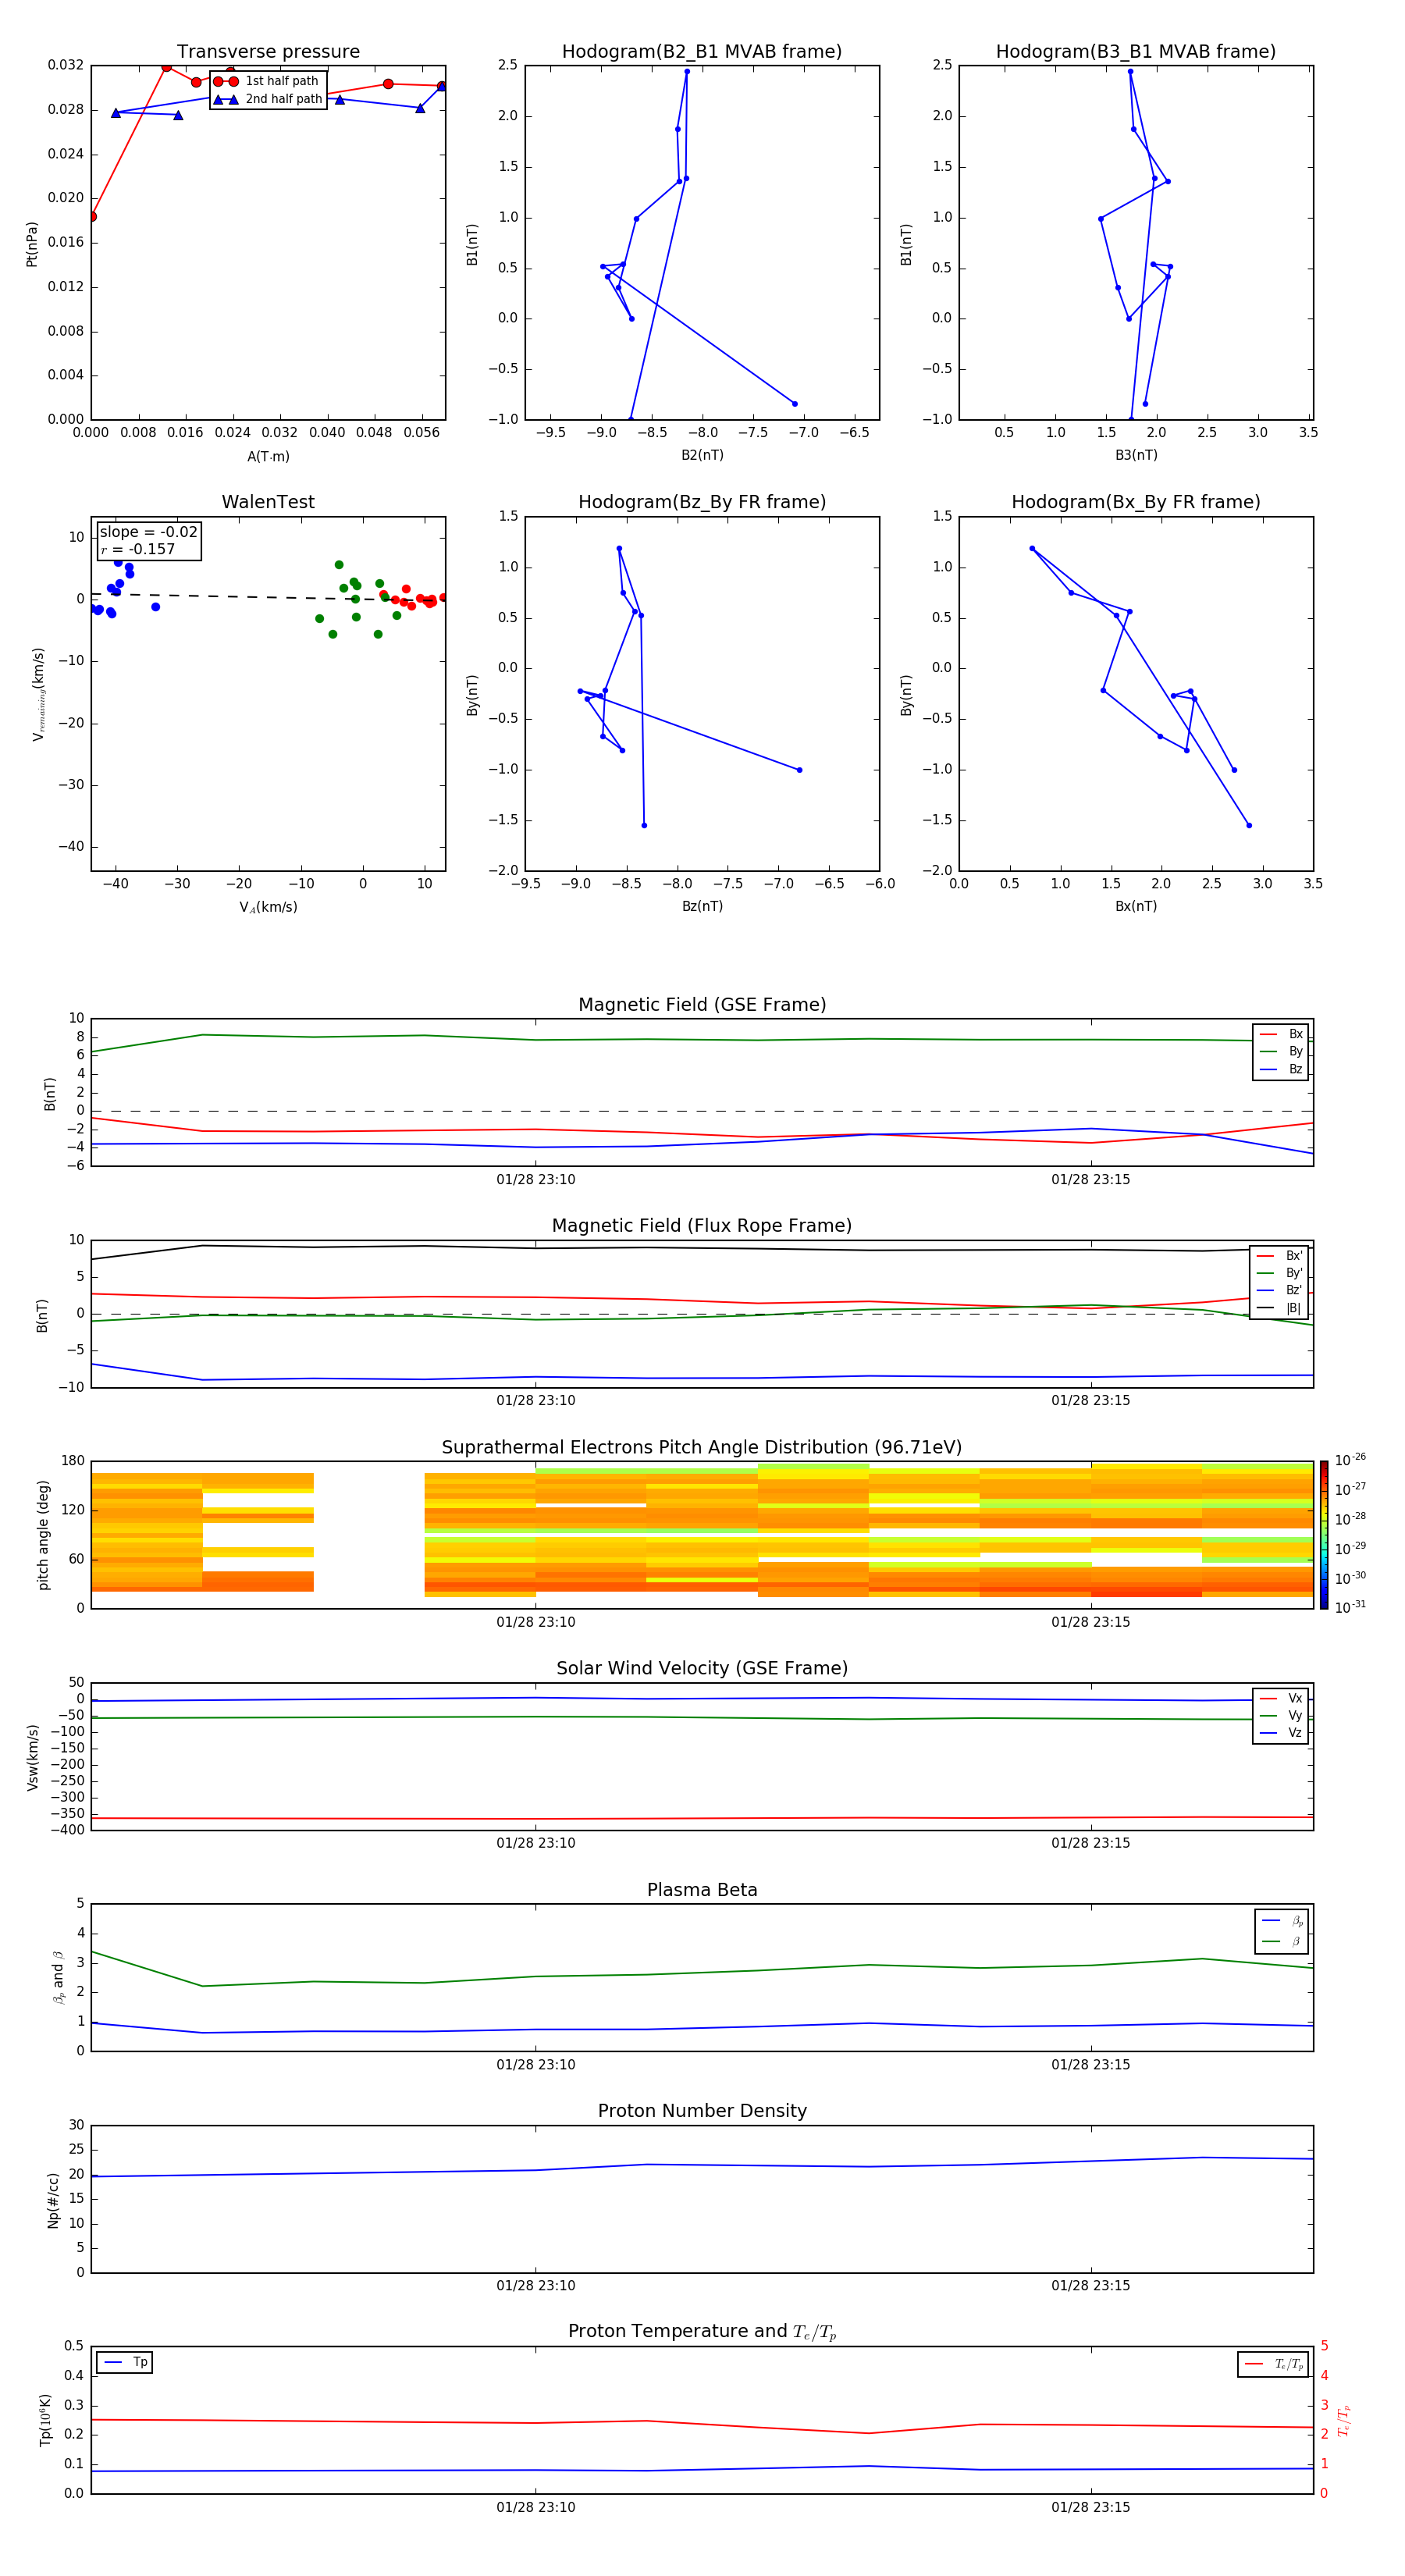Click 'Hodogram(Bx_By FR frame)' title
The image size is (1405, 2576).
click(x=1136, y=502)
